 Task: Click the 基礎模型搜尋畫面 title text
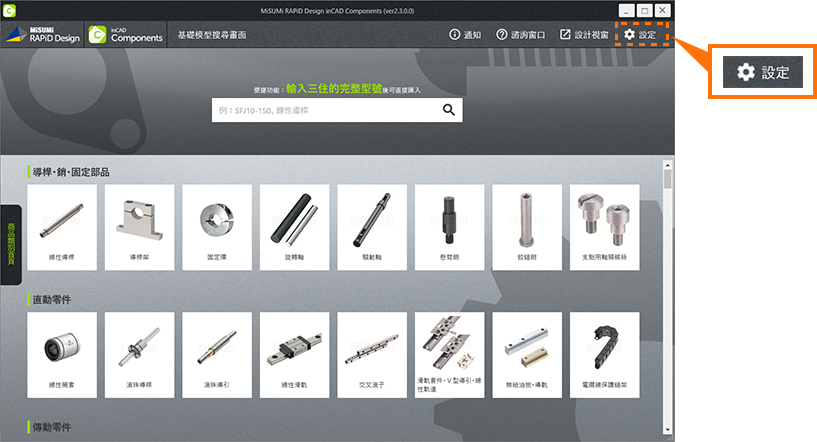pyautogui.click(x=212, y=34)
